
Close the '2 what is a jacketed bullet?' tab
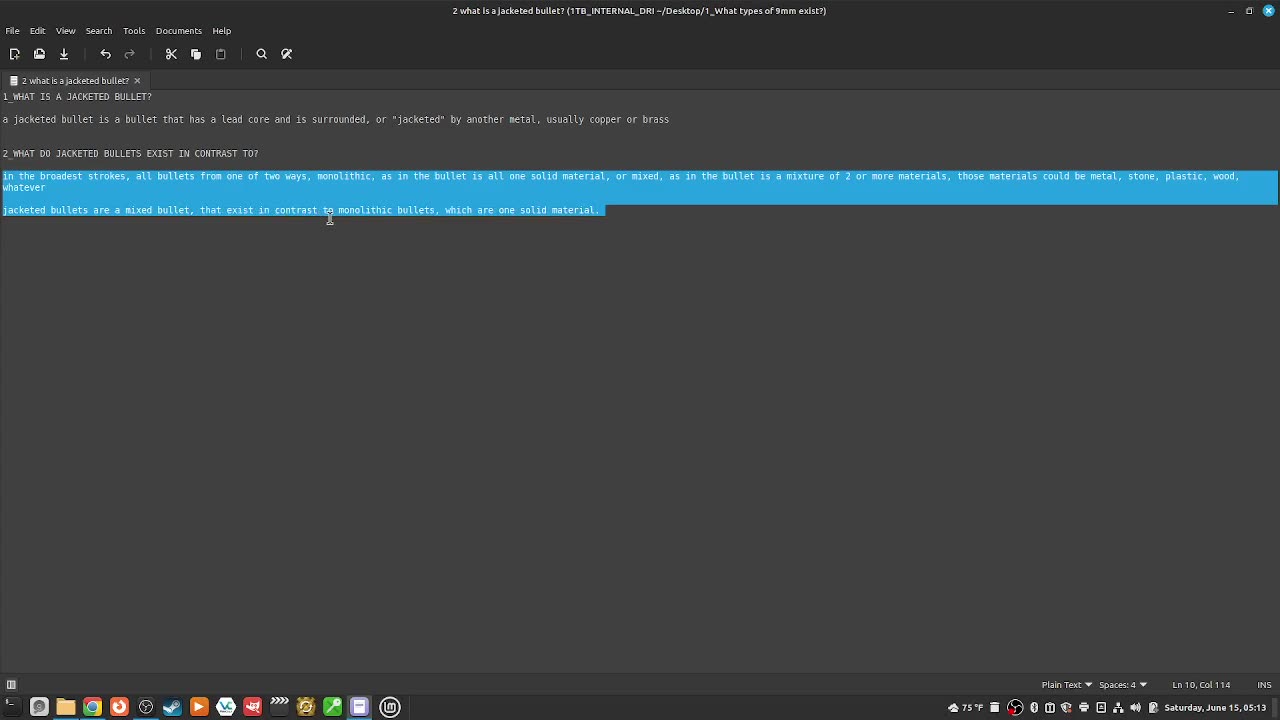(x=137, y=80)
